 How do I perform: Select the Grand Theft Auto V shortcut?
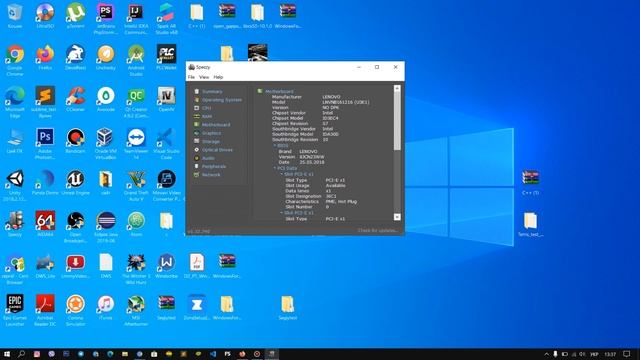(x=136, y=186)
